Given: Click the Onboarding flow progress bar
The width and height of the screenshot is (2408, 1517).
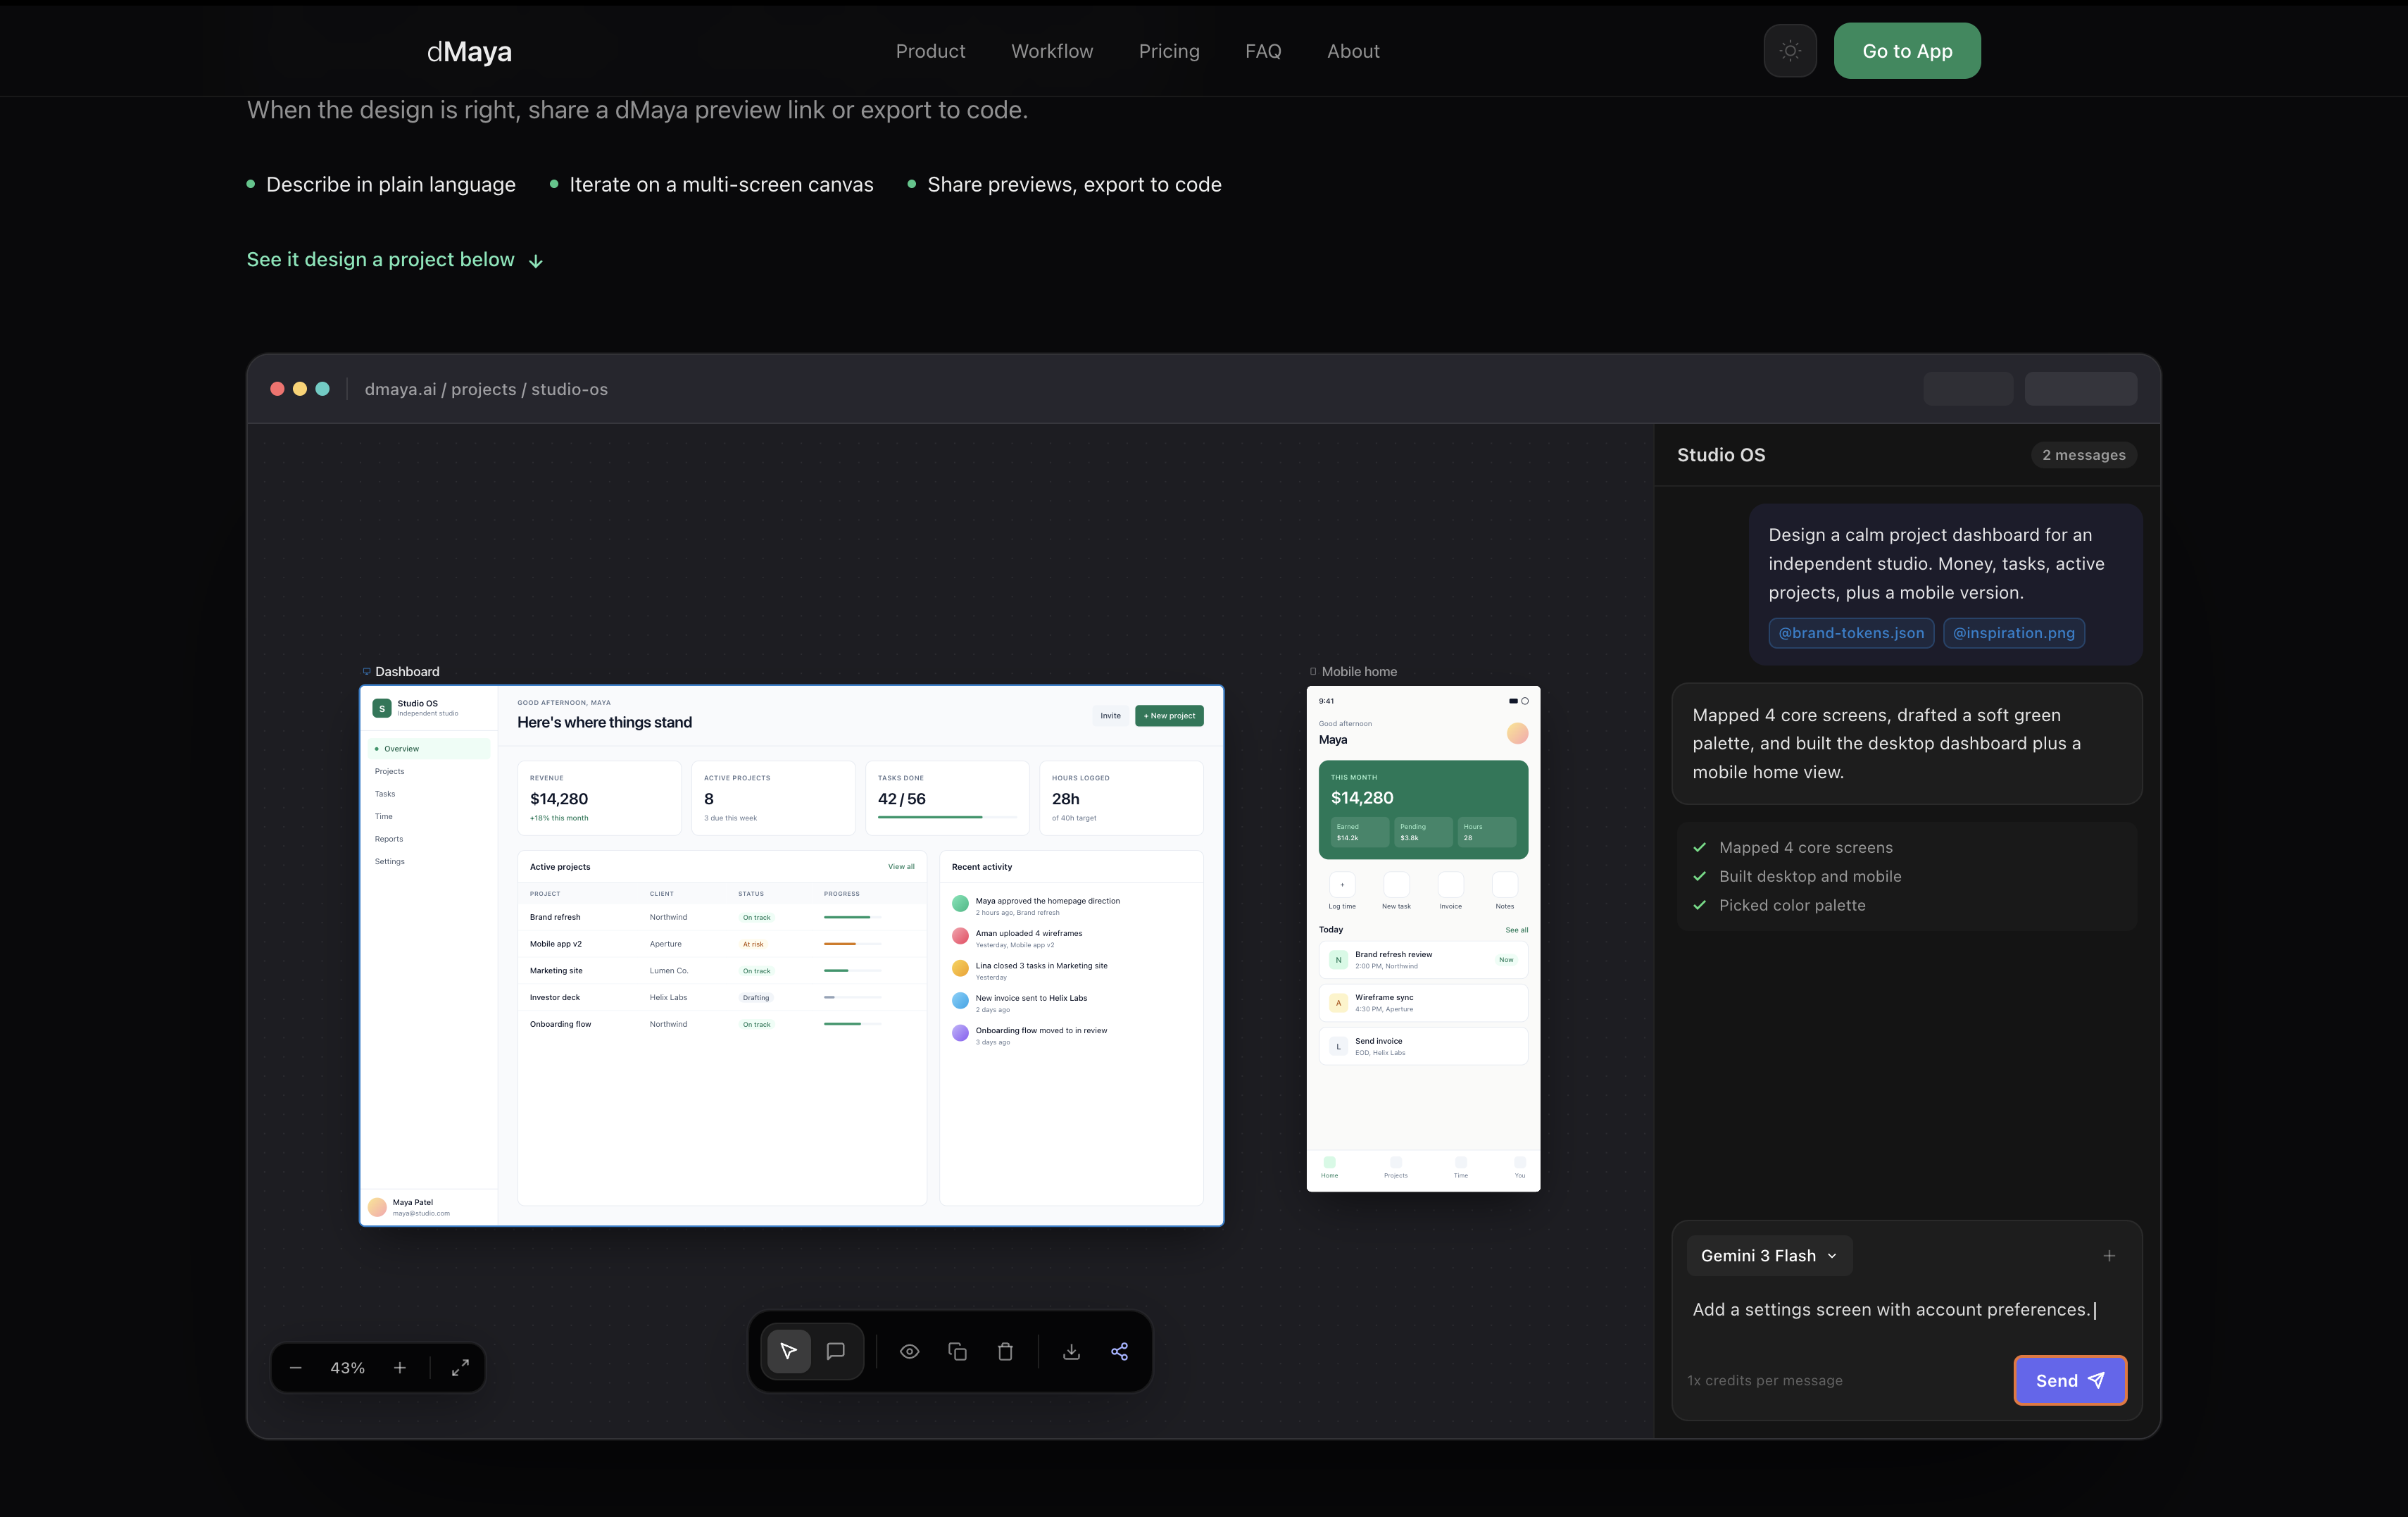Looking at the screenshot, I should tap(853, 1024).
